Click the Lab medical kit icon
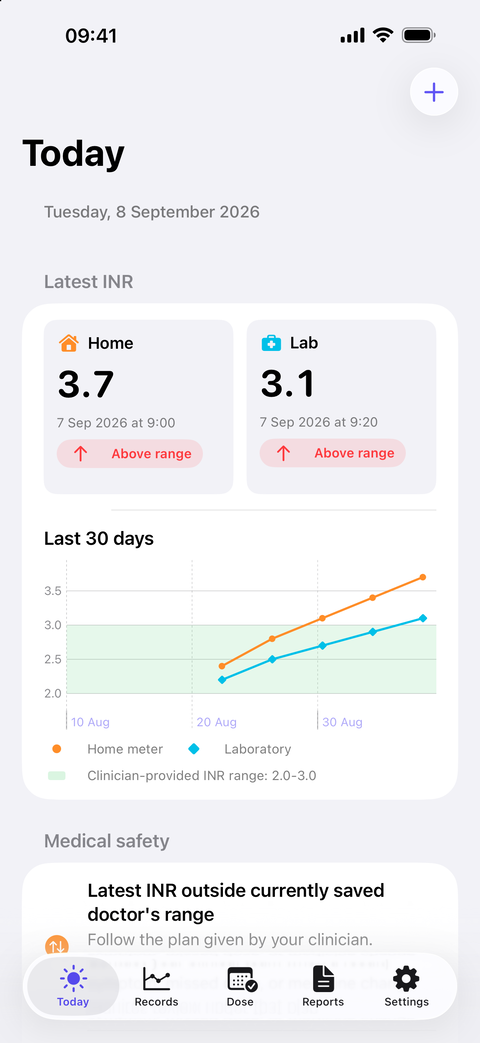 [x=271, y=343]
